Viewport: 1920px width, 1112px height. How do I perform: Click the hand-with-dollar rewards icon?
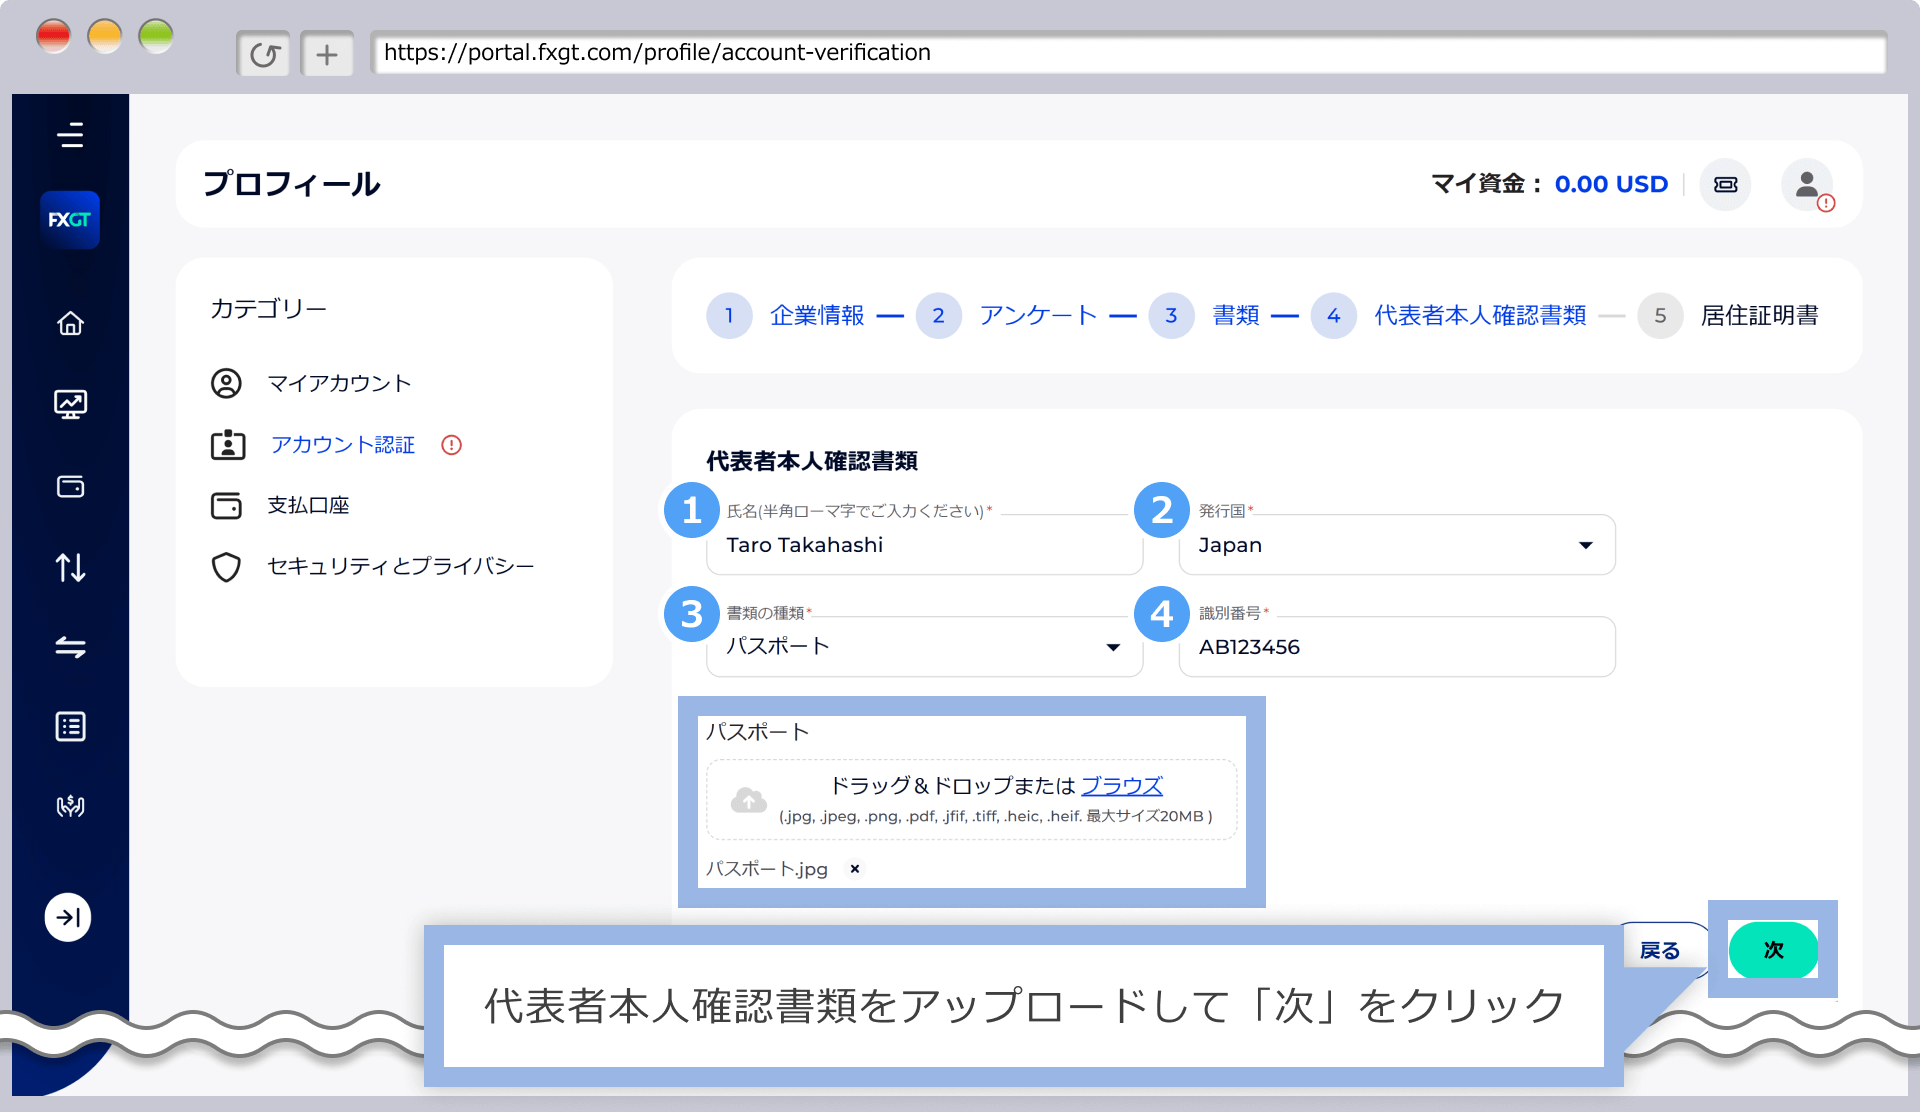click(70, 807)
